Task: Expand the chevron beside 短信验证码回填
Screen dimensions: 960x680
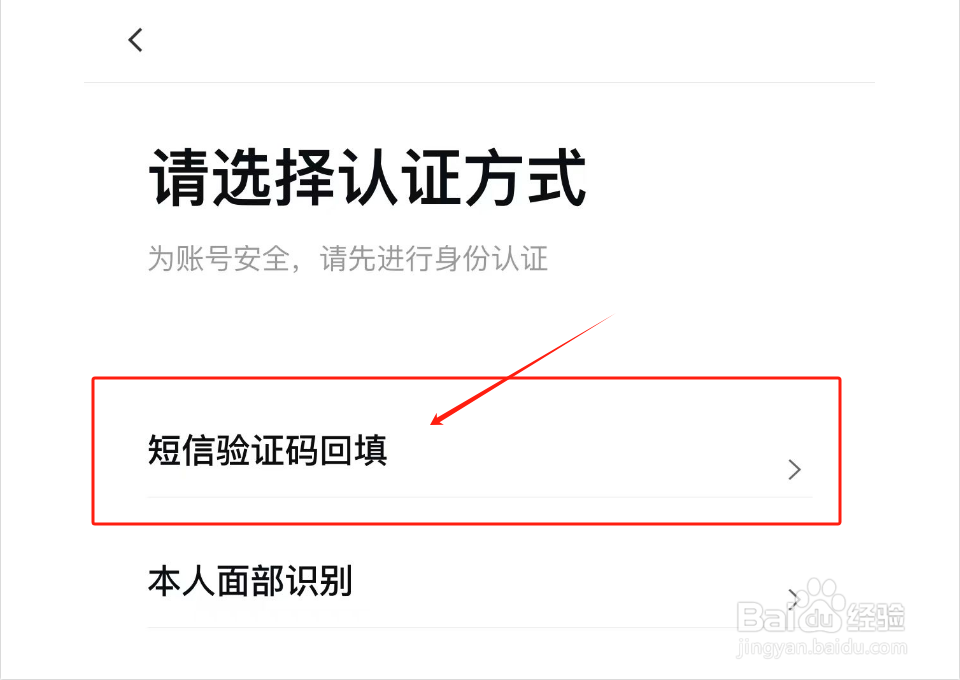Action: pos(794,469)
